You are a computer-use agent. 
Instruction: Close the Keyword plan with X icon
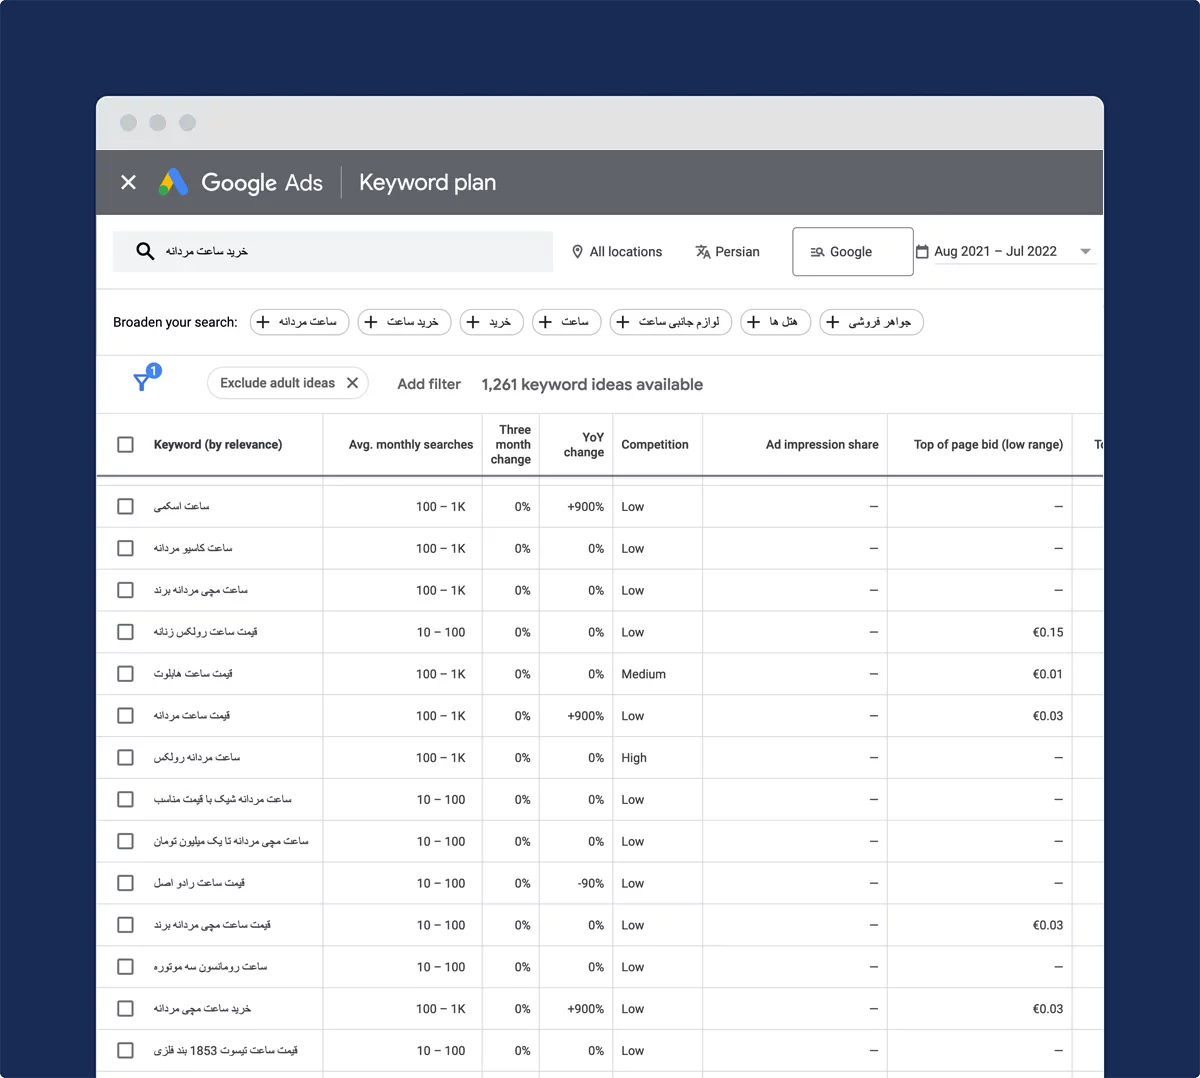tap(128, 182)
